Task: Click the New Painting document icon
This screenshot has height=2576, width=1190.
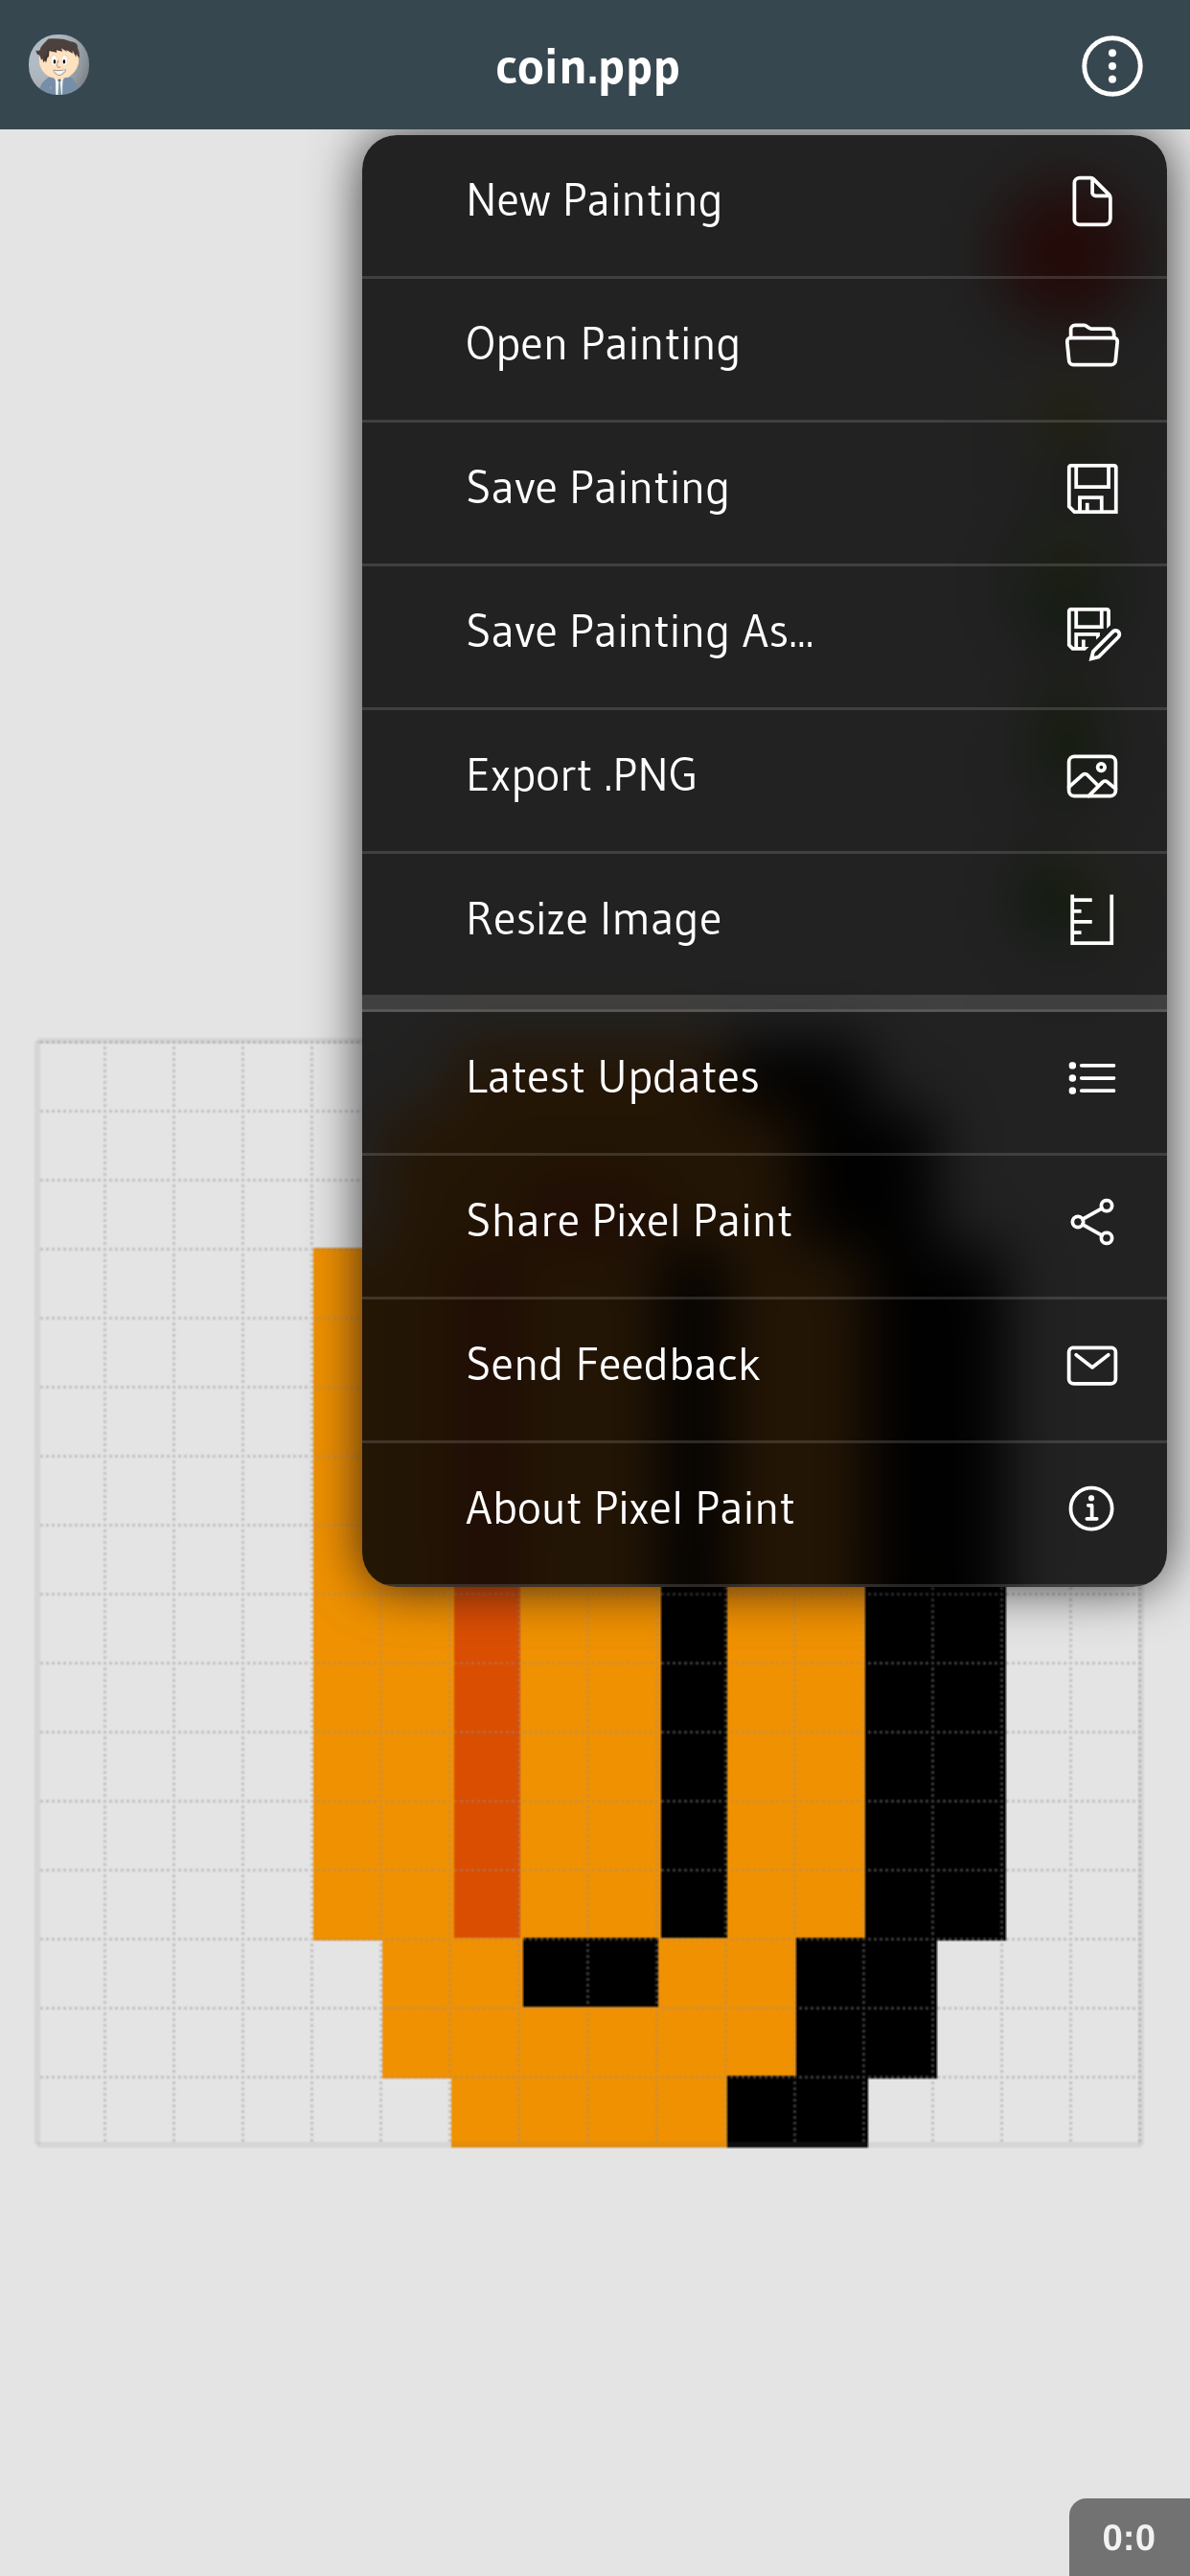Action: (1091, 202)
